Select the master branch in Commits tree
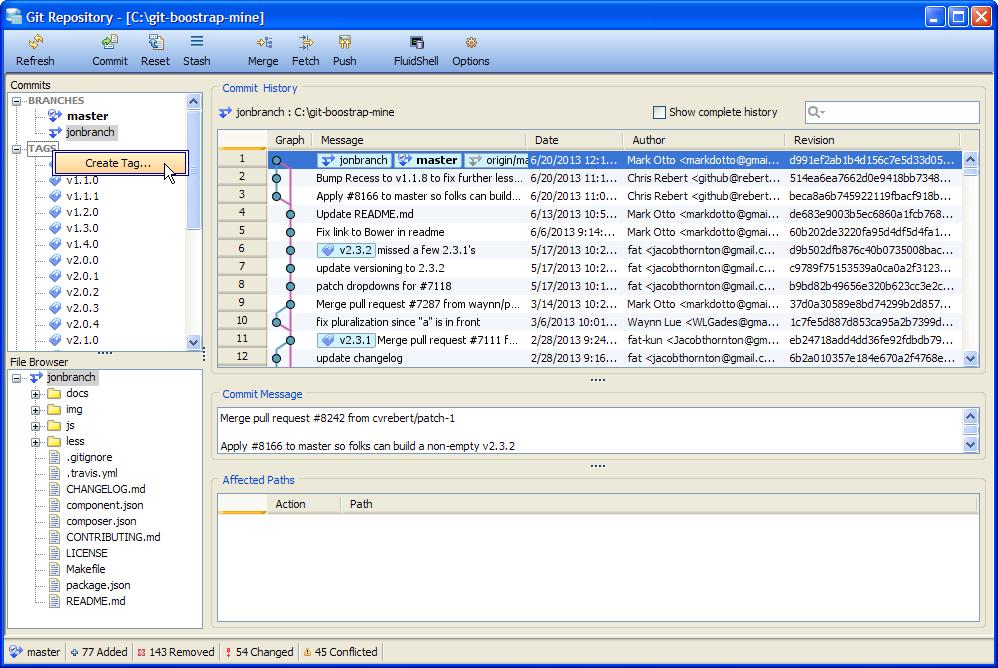The image size is (998, 668). (87, 116)
